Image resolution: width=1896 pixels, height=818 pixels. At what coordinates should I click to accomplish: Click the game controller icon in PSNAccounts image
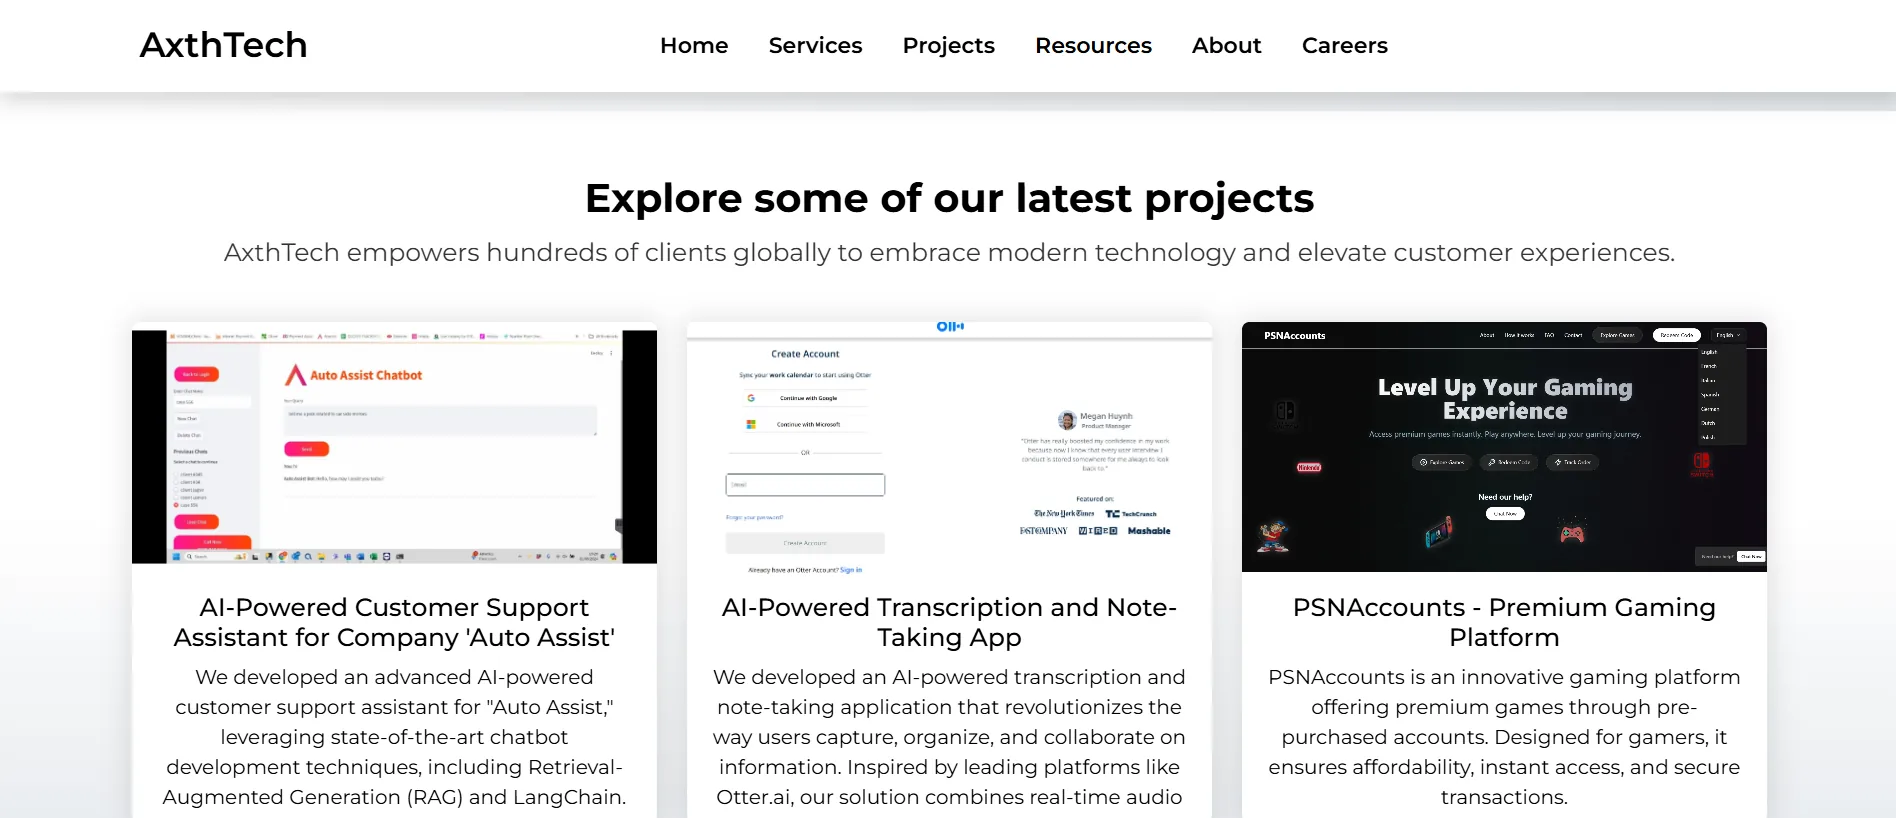[x=1572, y=533]
